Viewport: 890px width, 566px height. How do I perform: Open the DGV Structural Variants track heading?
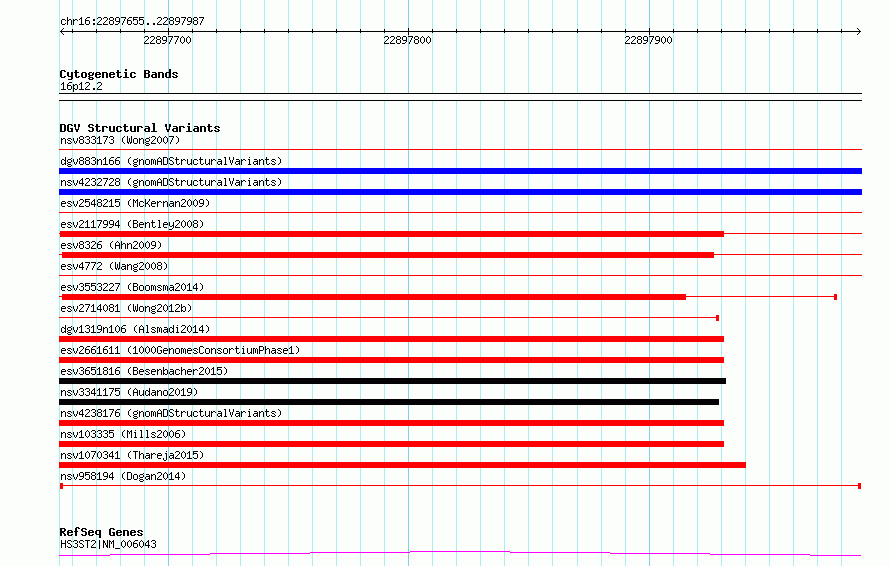140,128
